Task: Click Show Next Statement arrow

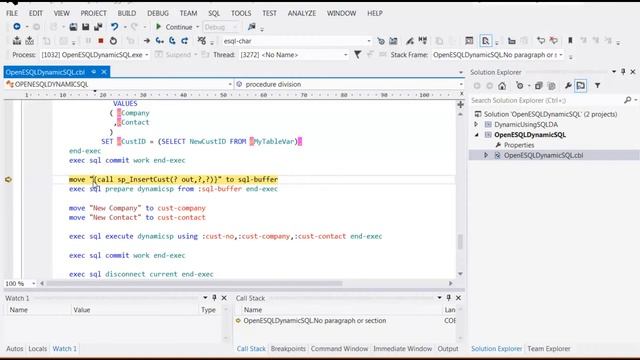Action: click(147, 41)
